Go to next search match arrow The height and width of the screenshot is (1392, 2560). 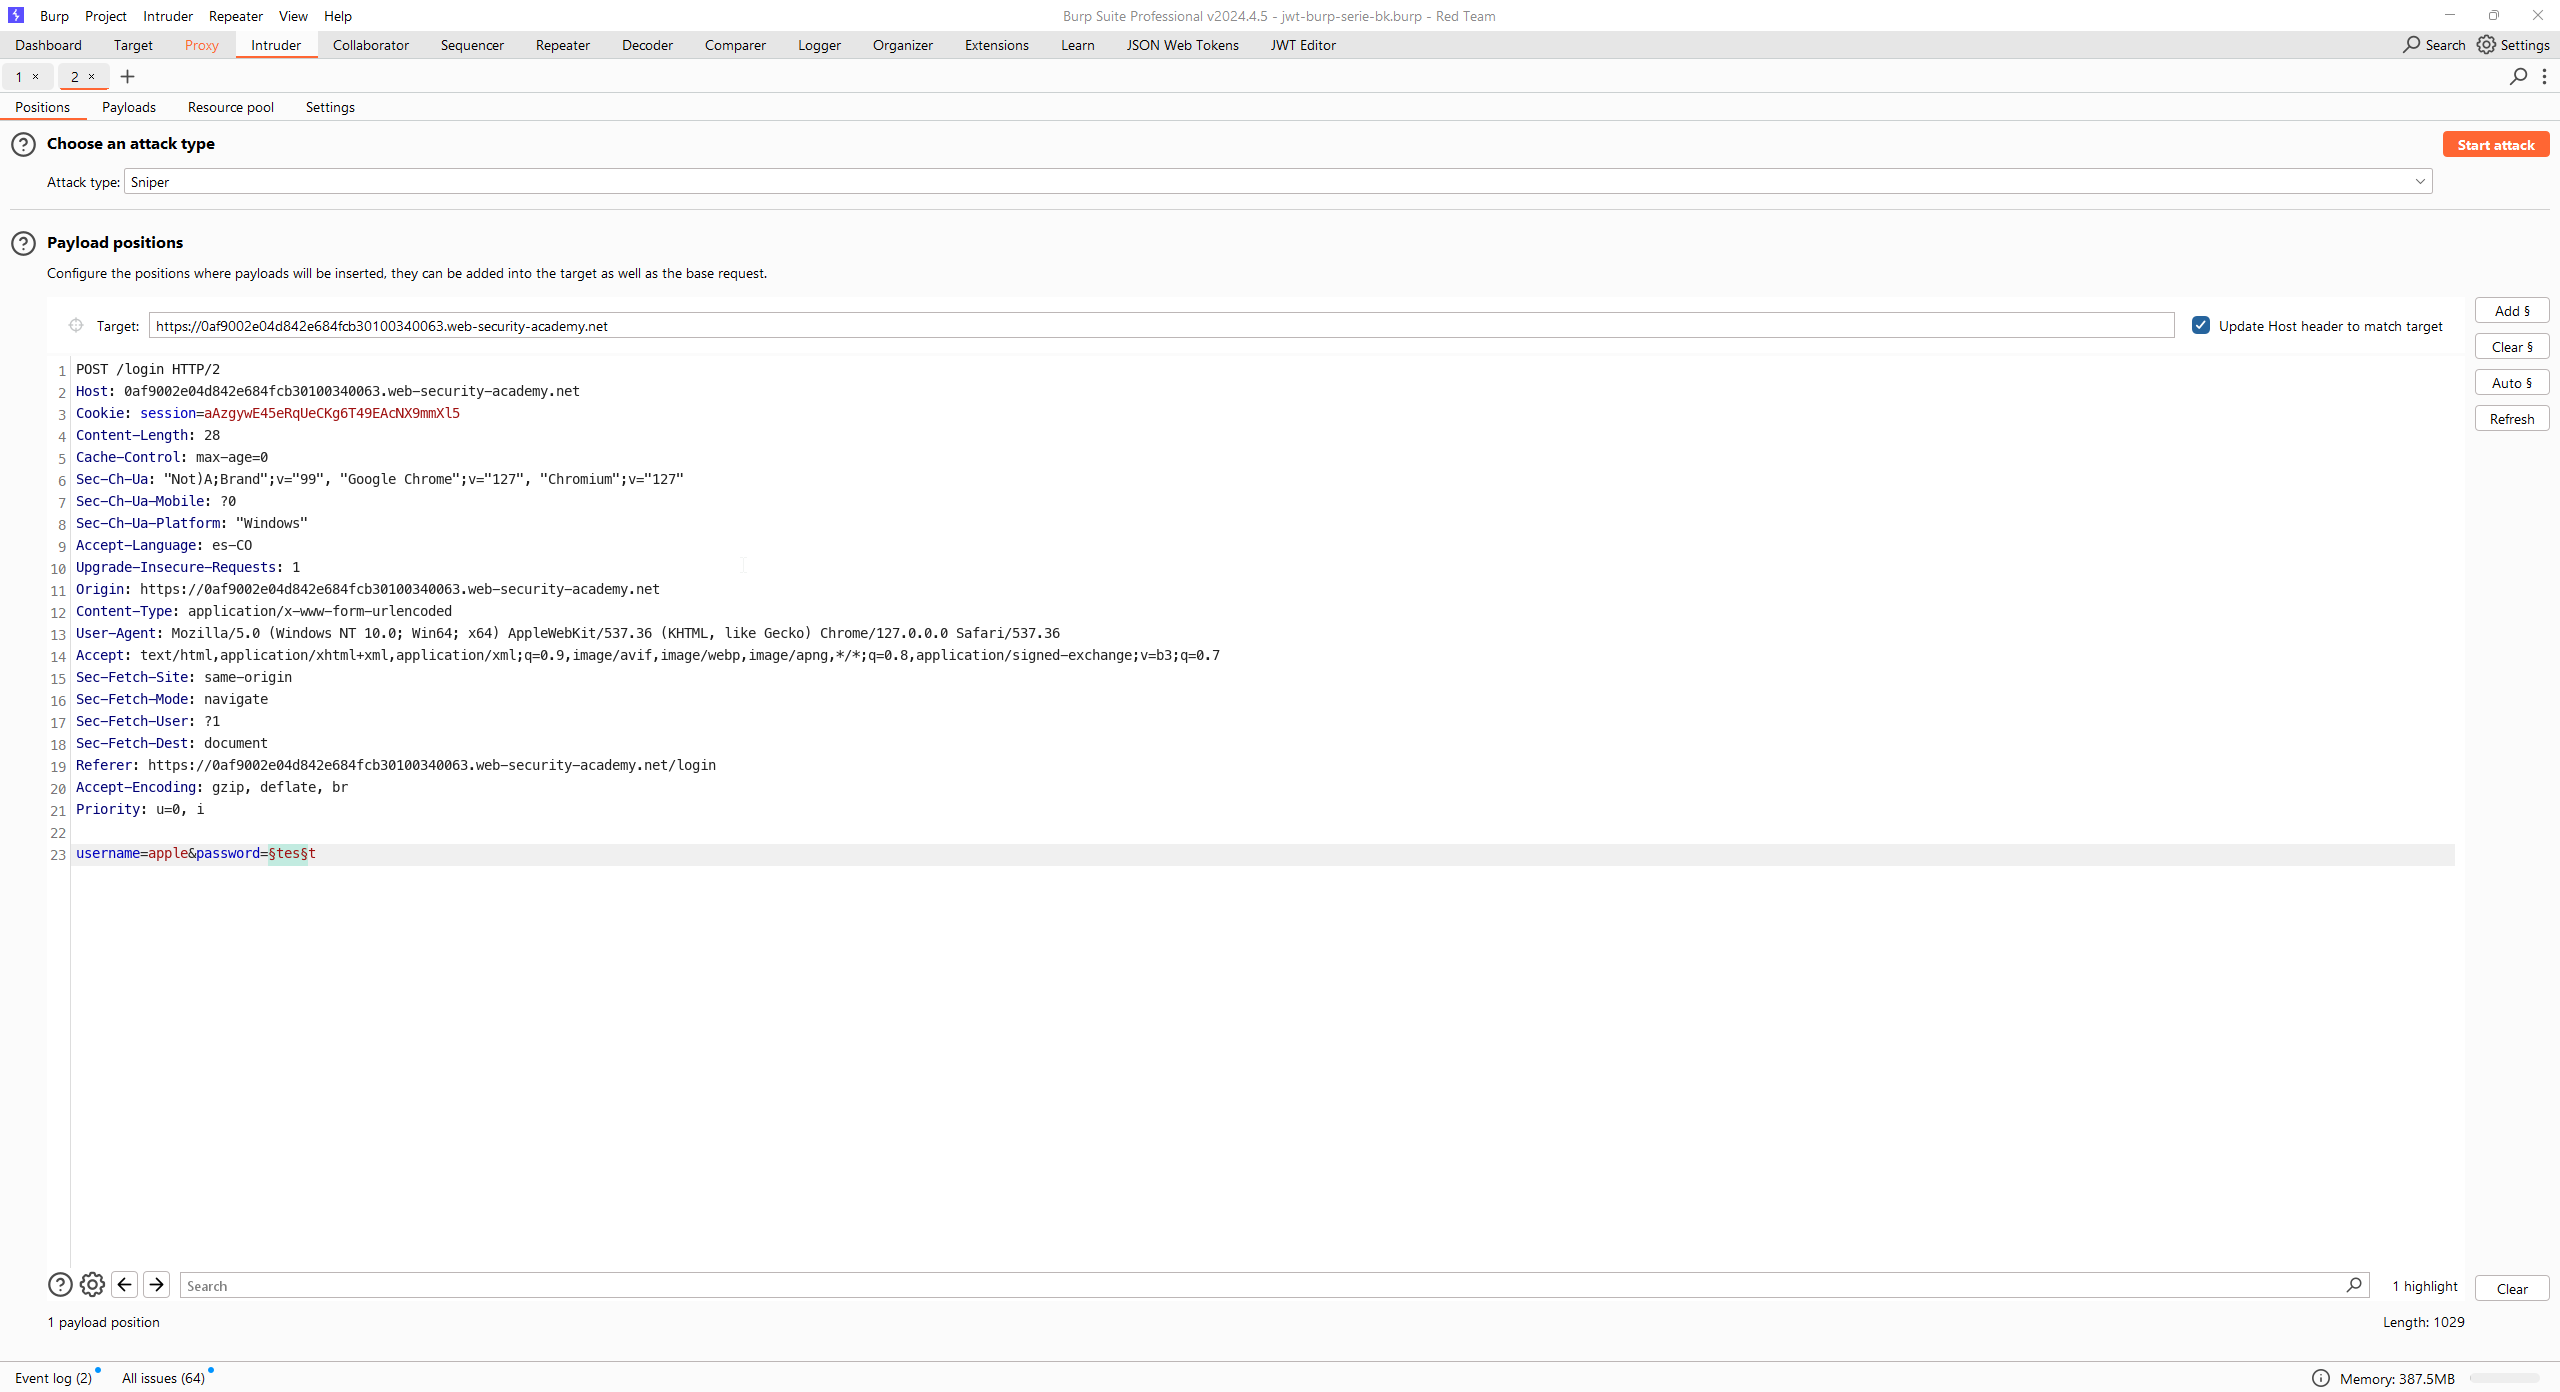tap(157, 1285)
